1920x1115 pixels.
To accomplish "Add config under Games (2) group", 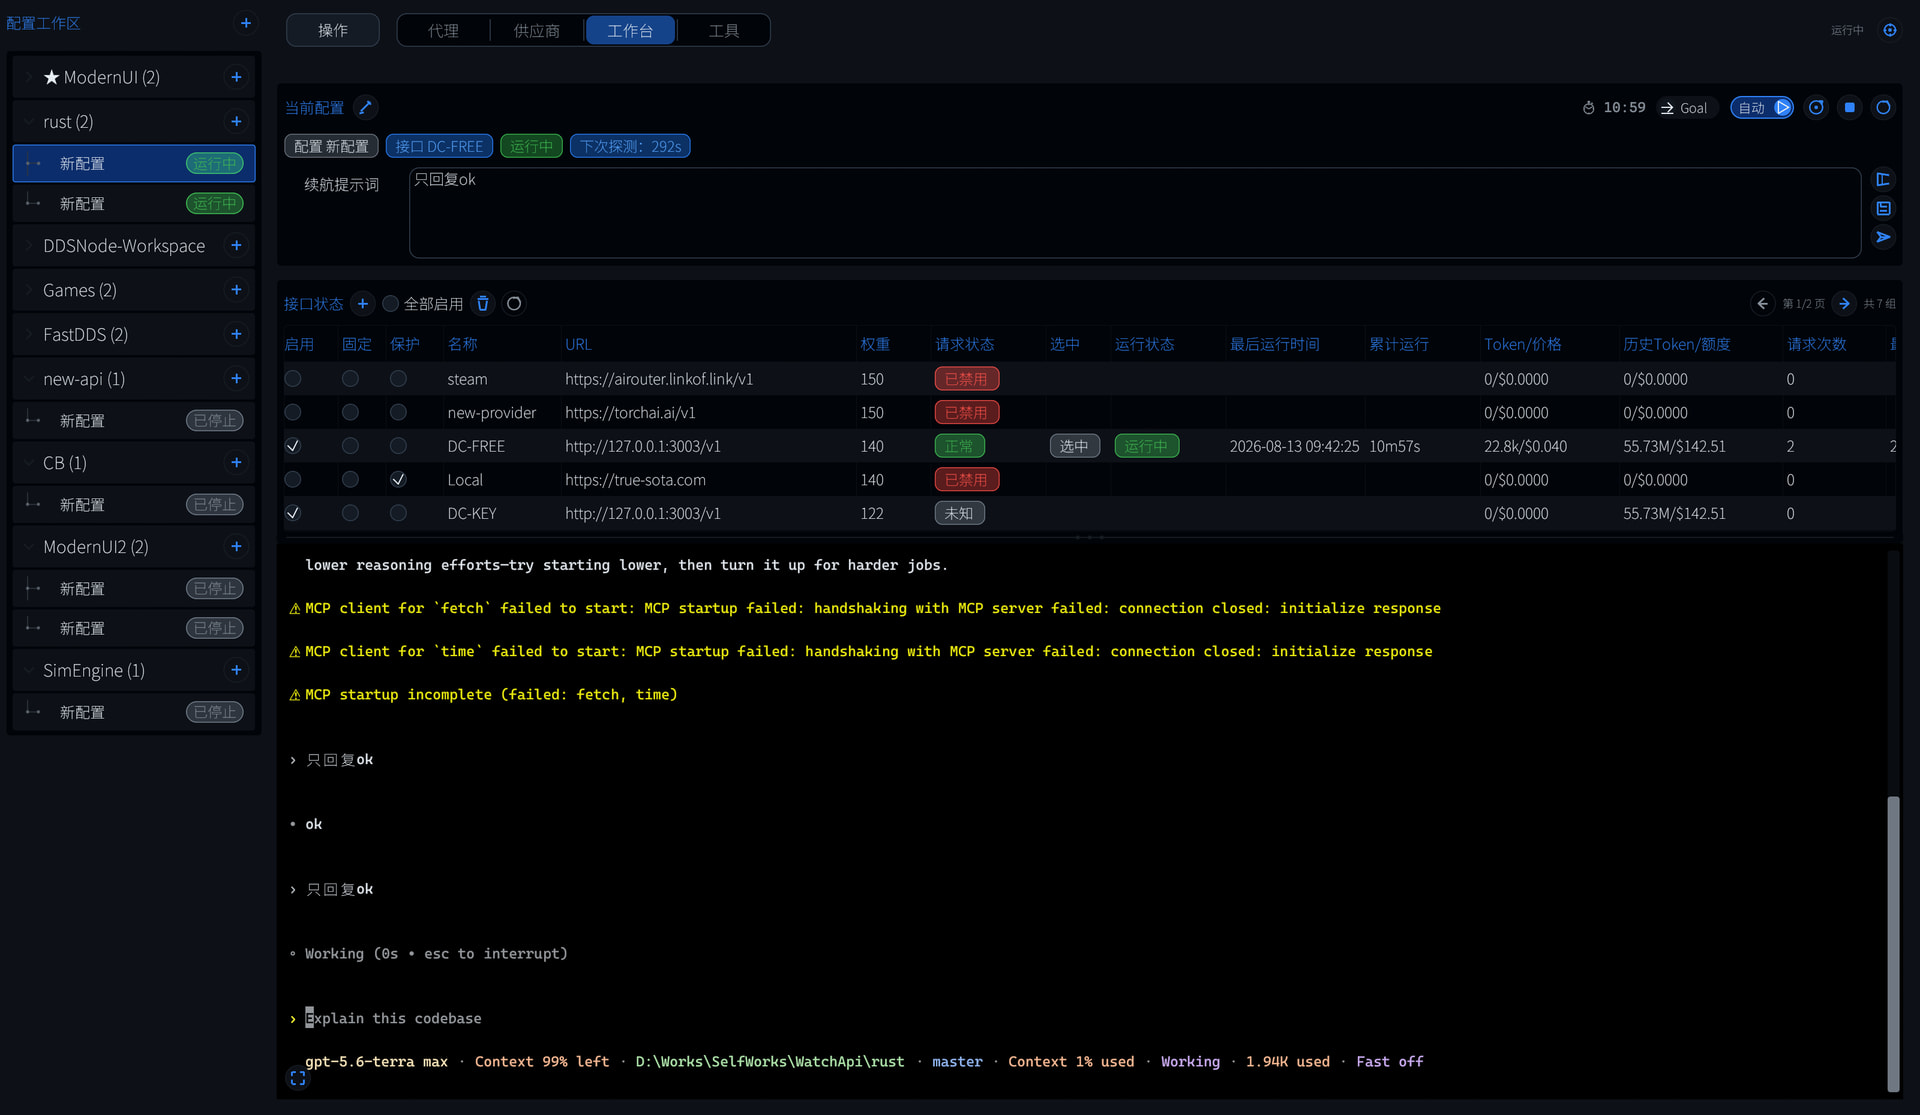I will pyautogui.click(x=236, y=290).
